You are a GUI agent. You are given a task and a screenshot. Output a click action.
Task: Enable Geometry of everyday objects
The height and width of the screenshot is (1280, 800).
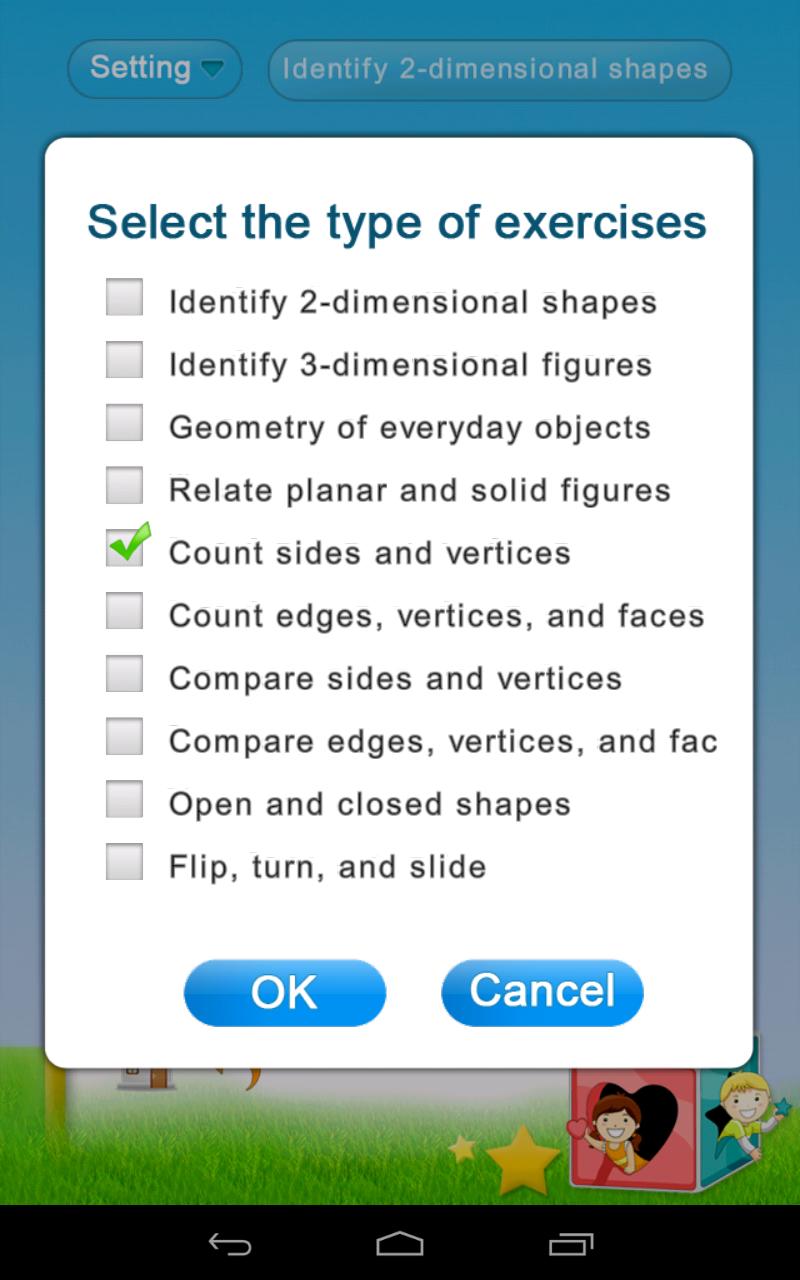(x=125, y=424)
